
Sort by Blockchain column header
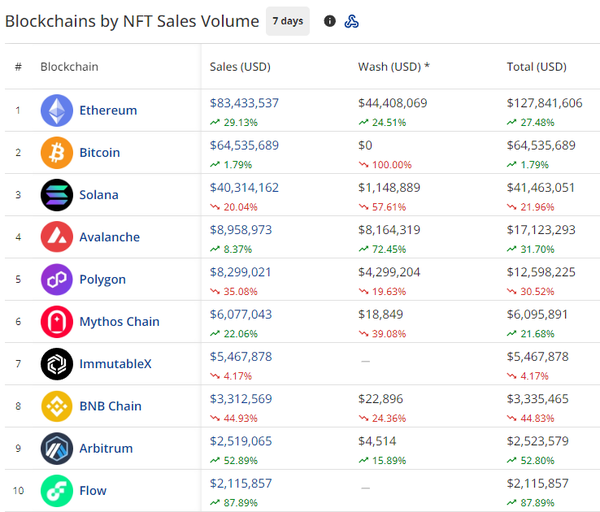[x=69, y=67]
